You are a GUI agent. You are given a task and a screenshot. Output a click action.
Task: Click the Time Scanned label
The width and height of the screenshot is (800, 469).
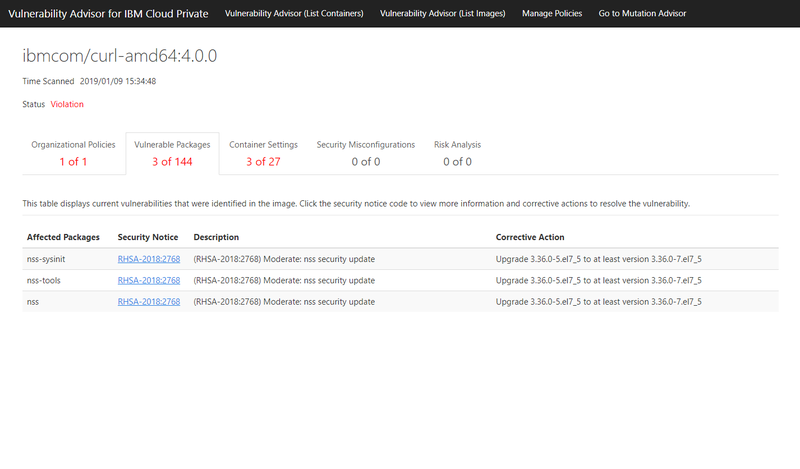pyautogui.click(x=48, y=81)
